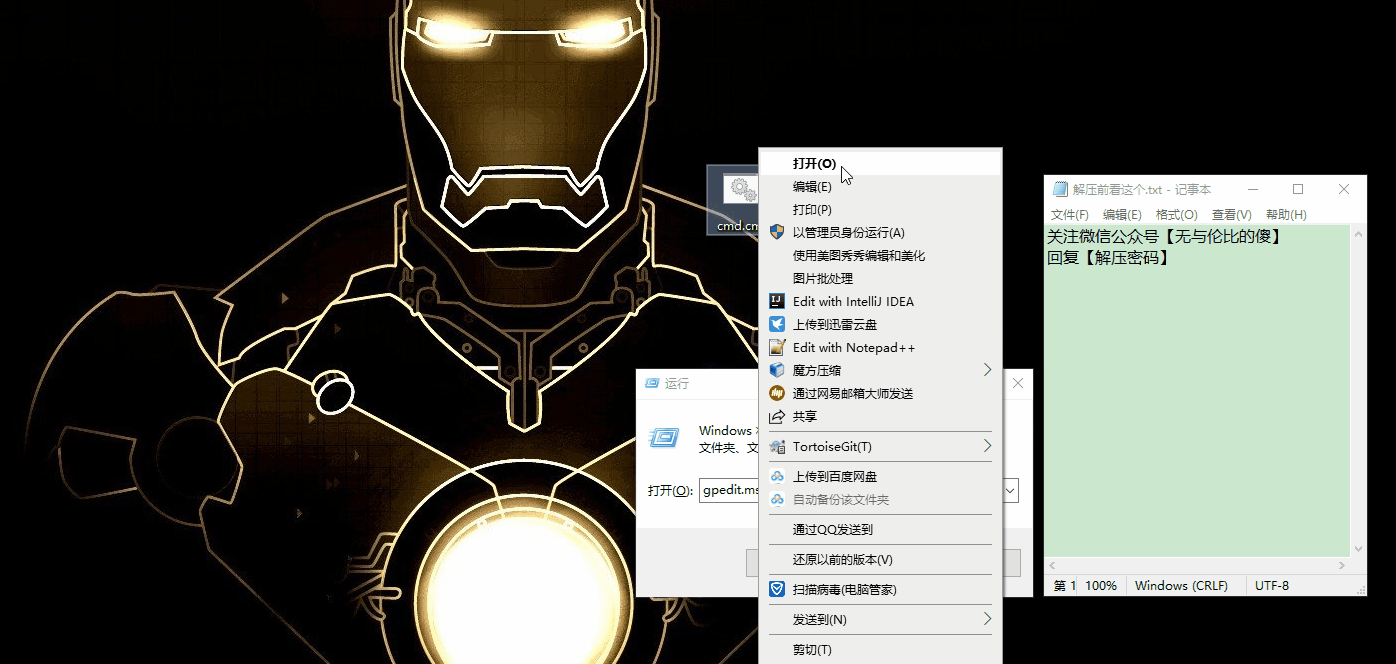This screenshot has width=1396, height=664.
Task: Run as administrator with 以管理员身份运行(A)
Action: pos(881,233)
